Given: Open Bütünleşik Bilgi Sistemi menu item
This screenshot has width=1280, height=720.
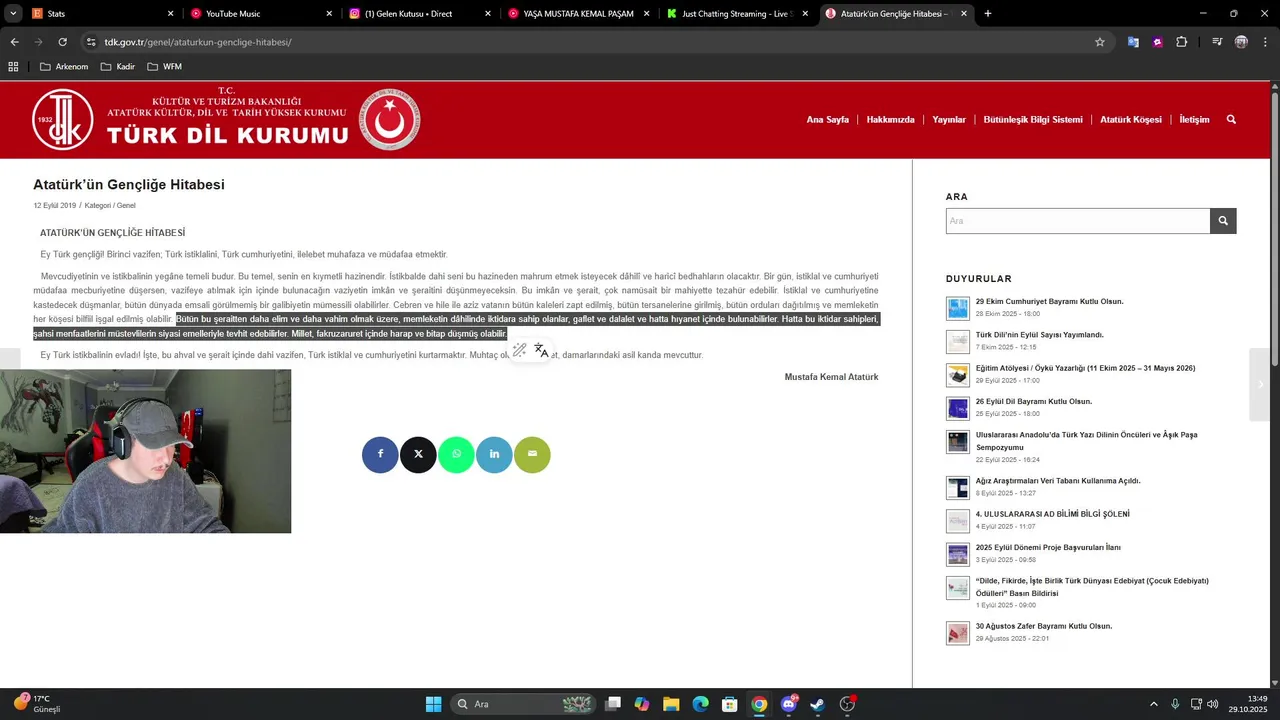Looking at the screenshot, I should 1033,120.
